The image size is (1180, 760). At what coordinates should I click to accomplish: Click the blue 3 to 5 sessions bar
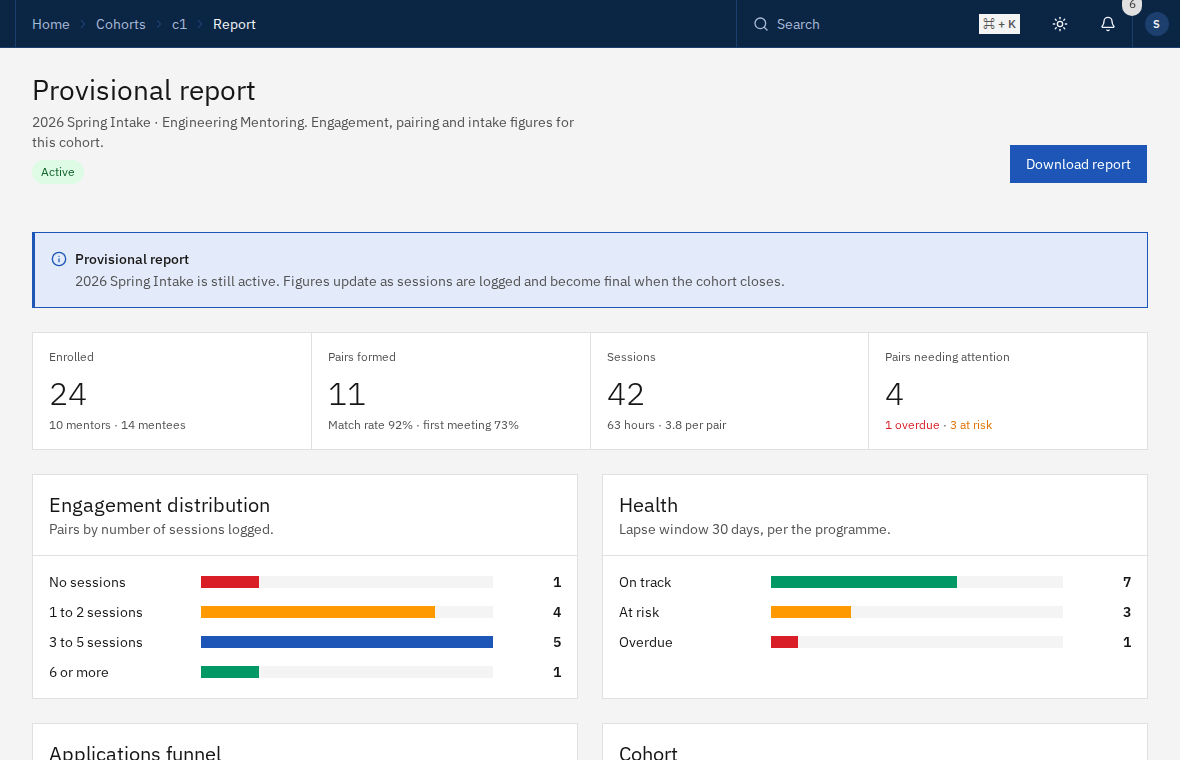[347, 642]
